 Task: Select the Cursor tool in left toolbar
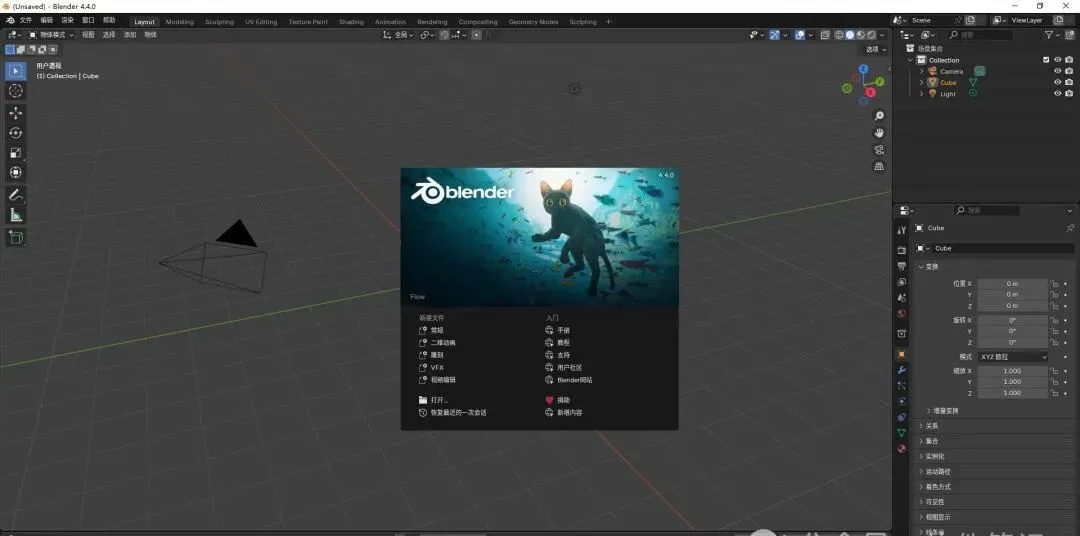click(x=16, y=91)
